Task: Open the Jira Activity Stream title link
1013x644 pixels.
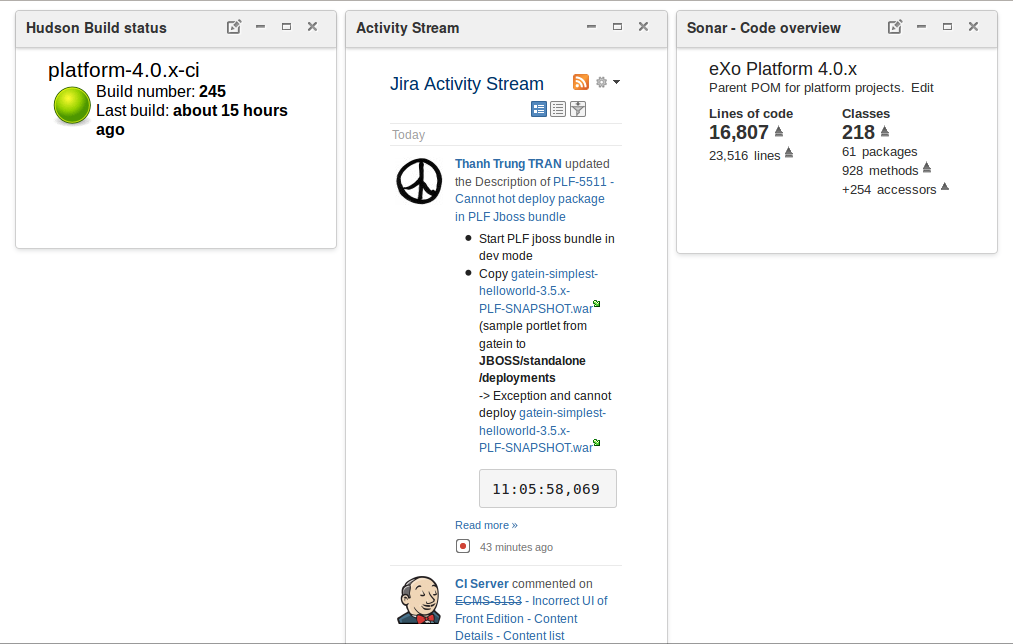Action: pyautogui.click(x=466, y=84)
